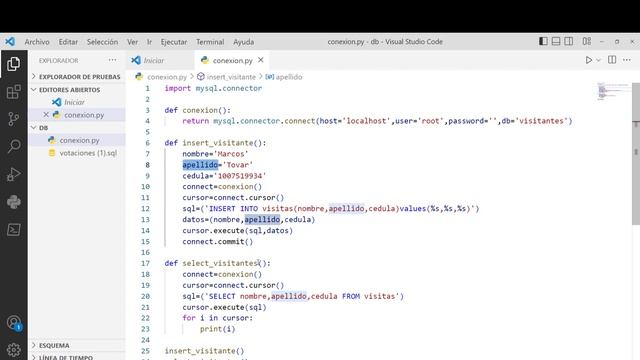Image resolution: width=640 pixels, height=360 pixels.
Task: Click the INSERT INTO visitas sql line
Action: pyautogui.click(x=331, y=209)
